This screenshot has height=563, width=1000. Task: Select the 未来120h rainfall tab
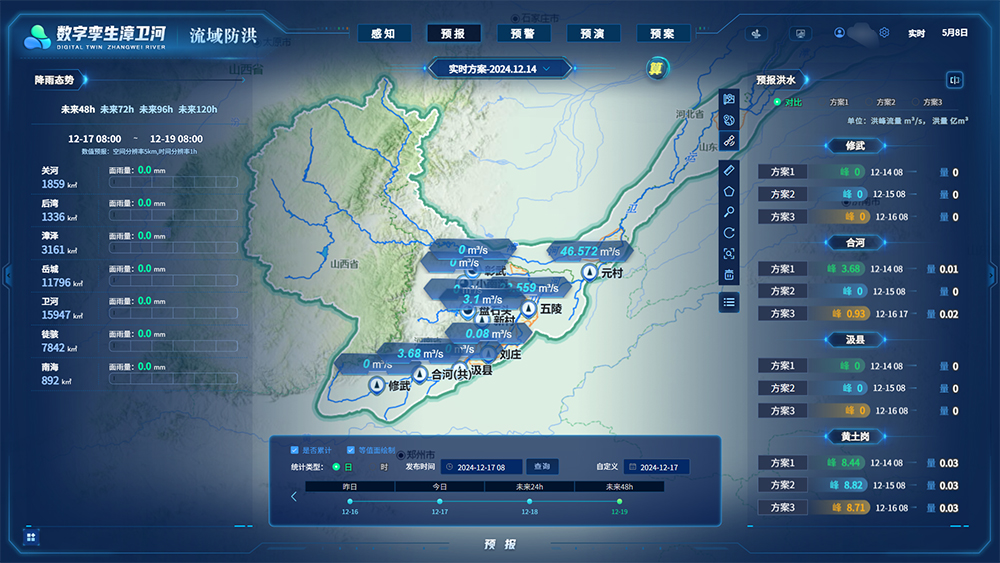click(x=198, y=110)
